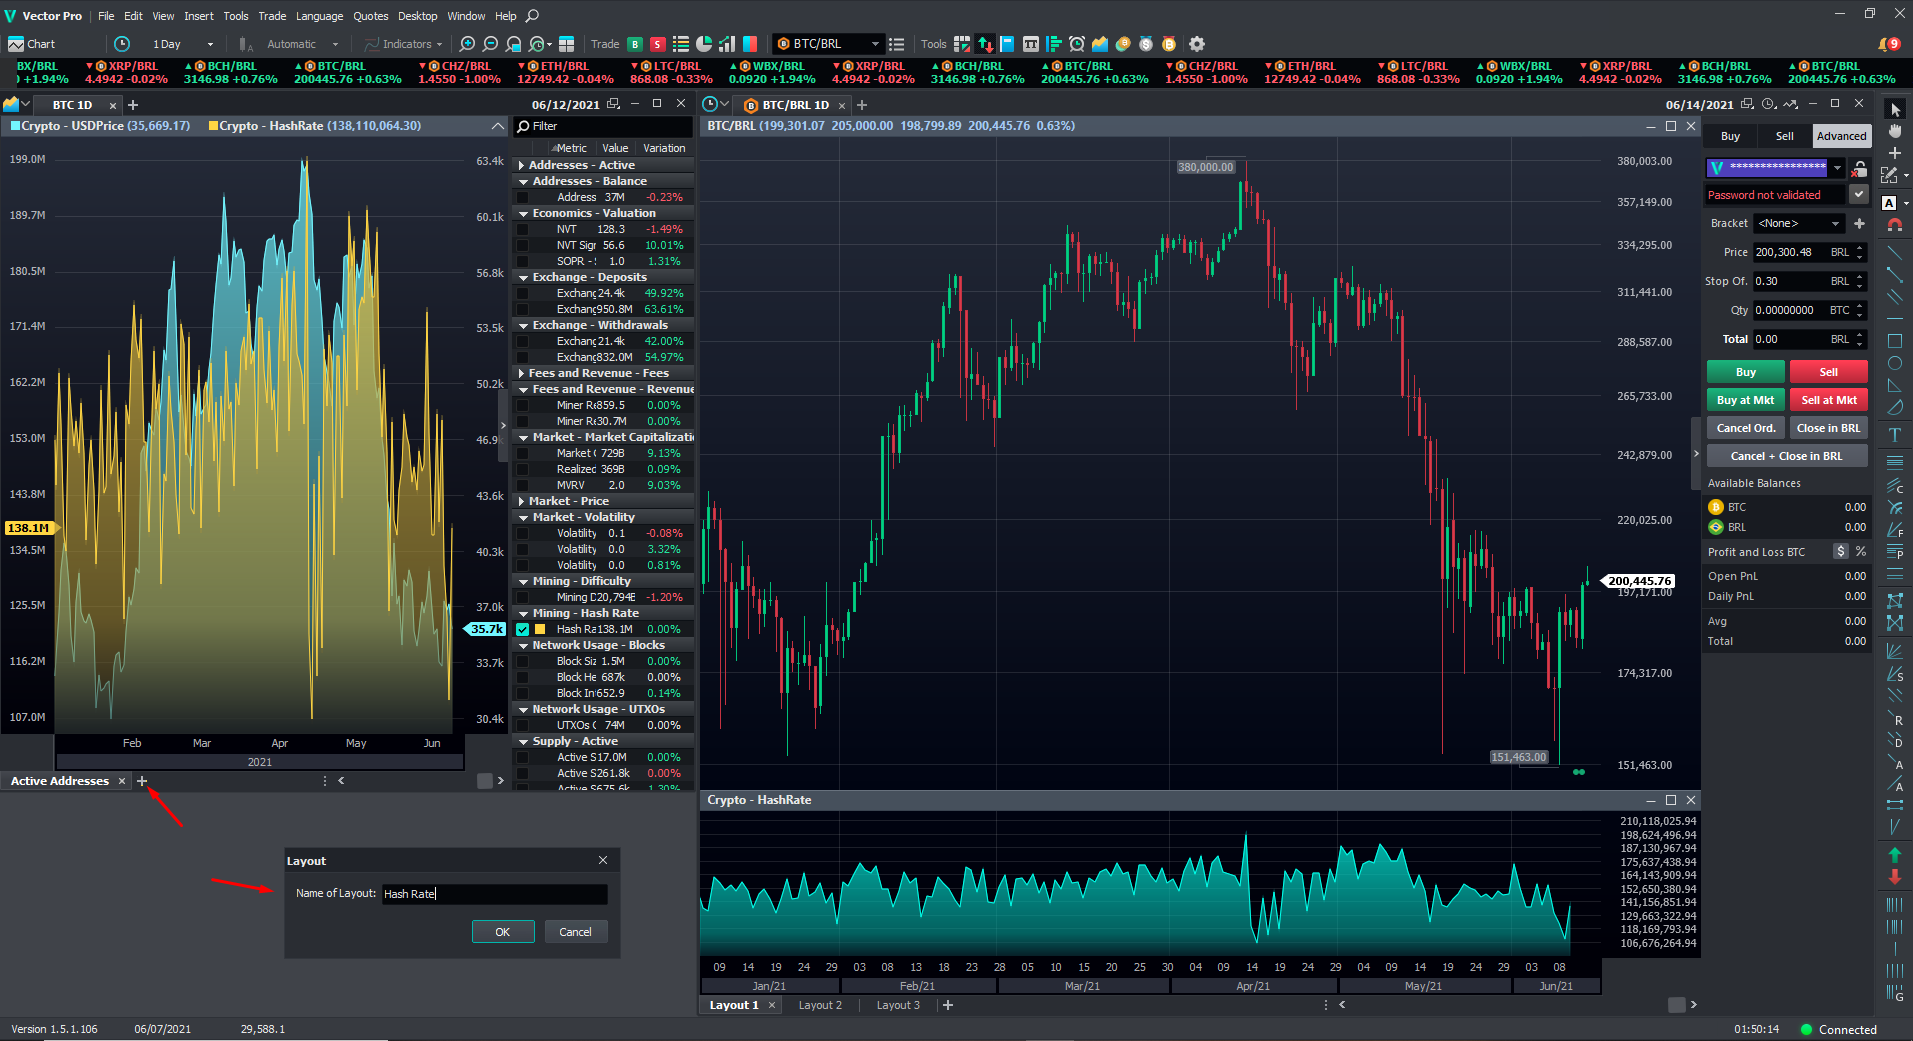Click Cancel + Close in BRL button
Viewport: 1913px width, 1041px height.
click(1787, 456)
